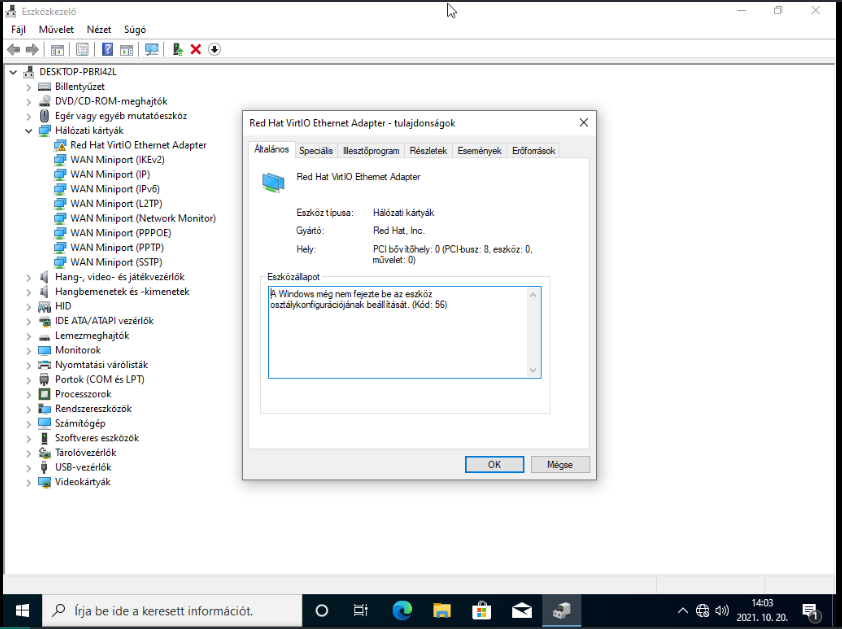Viewport: 842px width, 629px height.
Task: Switch to the Részletek tab
Action: (x=428, y=151)
